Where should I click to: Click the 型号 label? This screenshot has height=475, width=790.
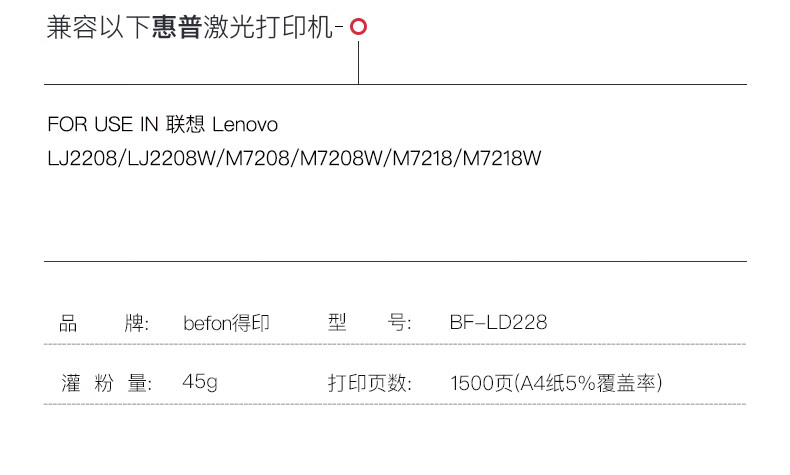click(370, 323)
